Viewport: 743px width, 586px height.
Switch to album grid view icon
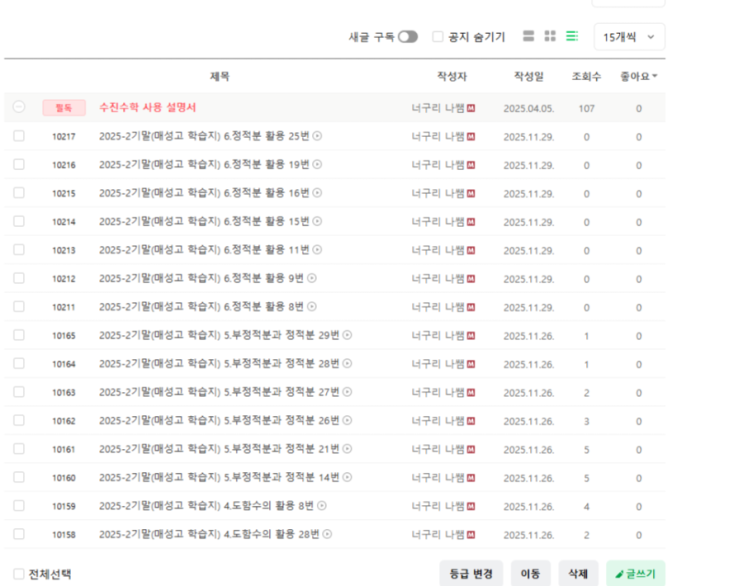click(550, 37)
